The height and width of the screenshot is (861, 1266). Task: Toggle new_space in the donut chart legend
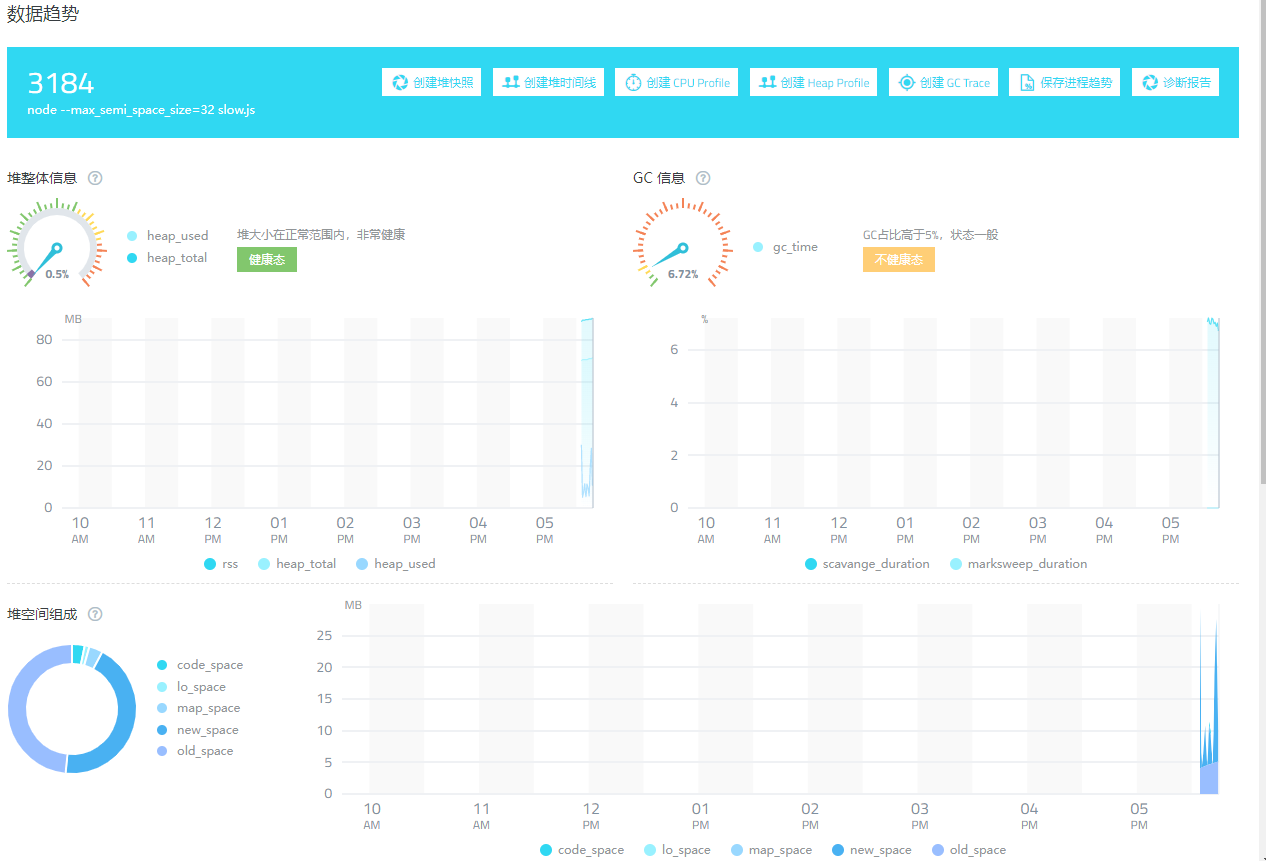coord(198,730)
